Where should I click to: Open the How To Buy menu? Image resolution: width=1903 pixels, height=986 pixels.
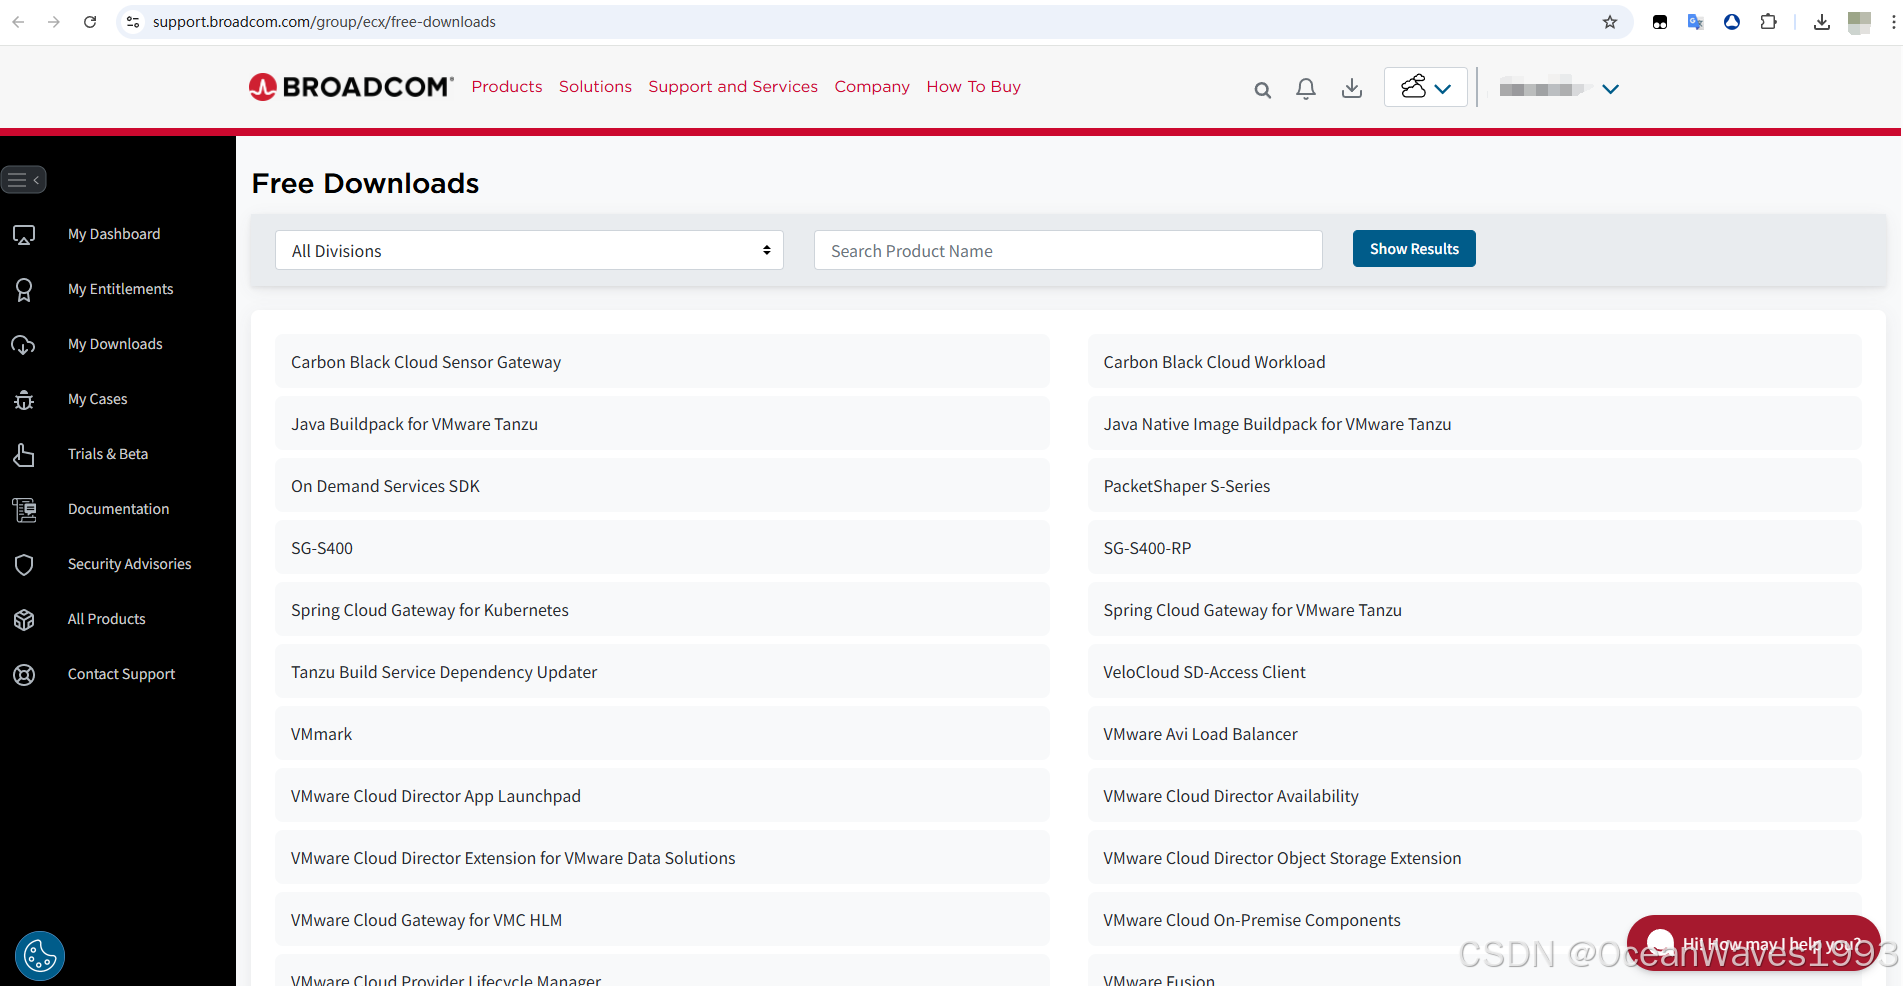pos(973,87)
